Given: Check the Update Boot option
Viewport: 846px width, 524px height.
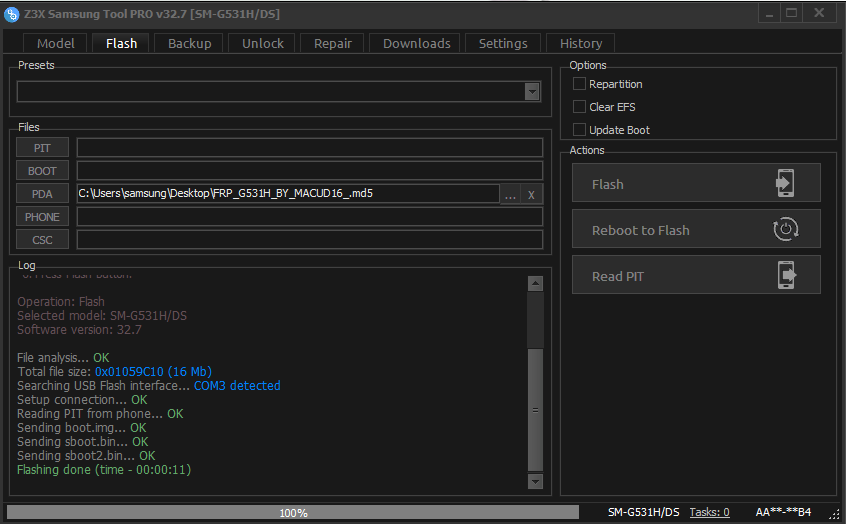Looking at the screenshot, I should click(x=579, y=130).
